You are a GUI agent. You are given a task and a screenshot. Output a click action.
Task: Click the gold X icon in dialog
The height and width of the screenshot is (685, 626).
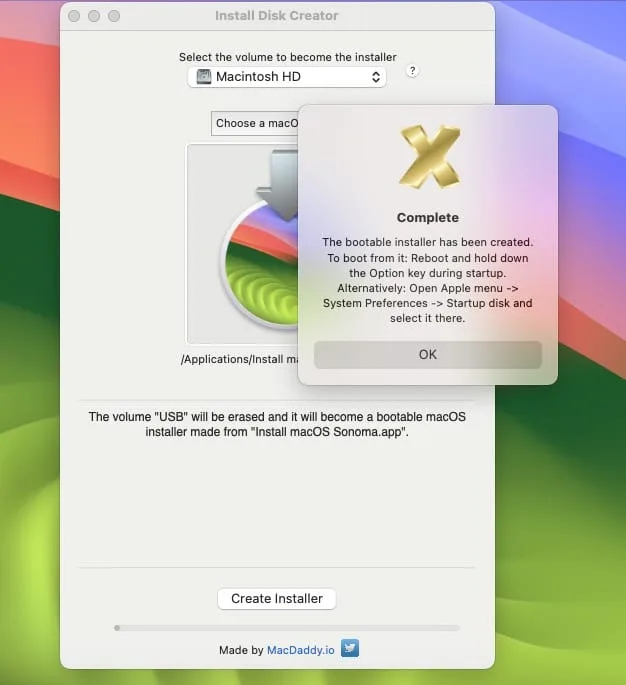429,156
